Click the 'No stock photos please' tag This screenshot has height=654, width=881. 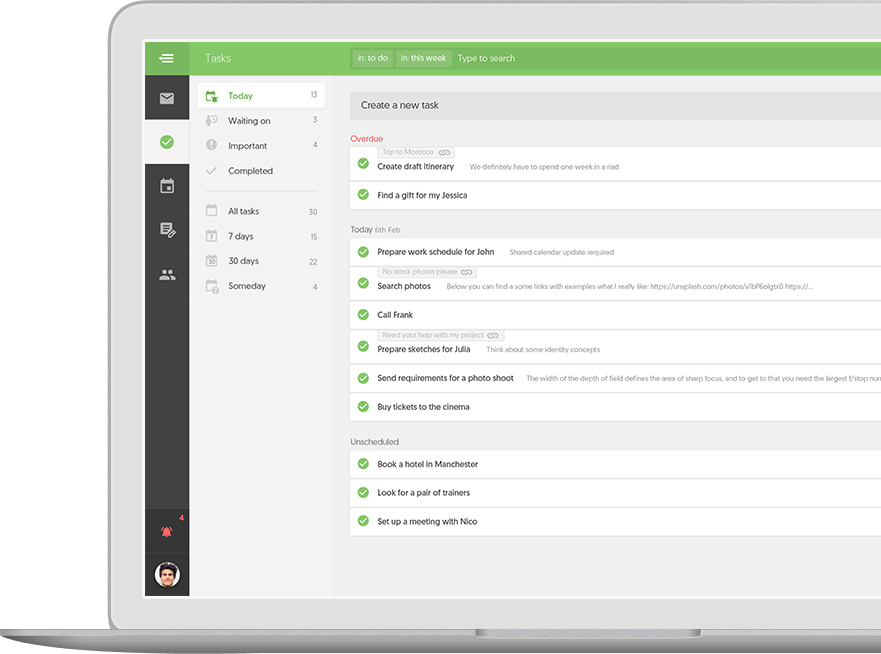coord(419,272)
